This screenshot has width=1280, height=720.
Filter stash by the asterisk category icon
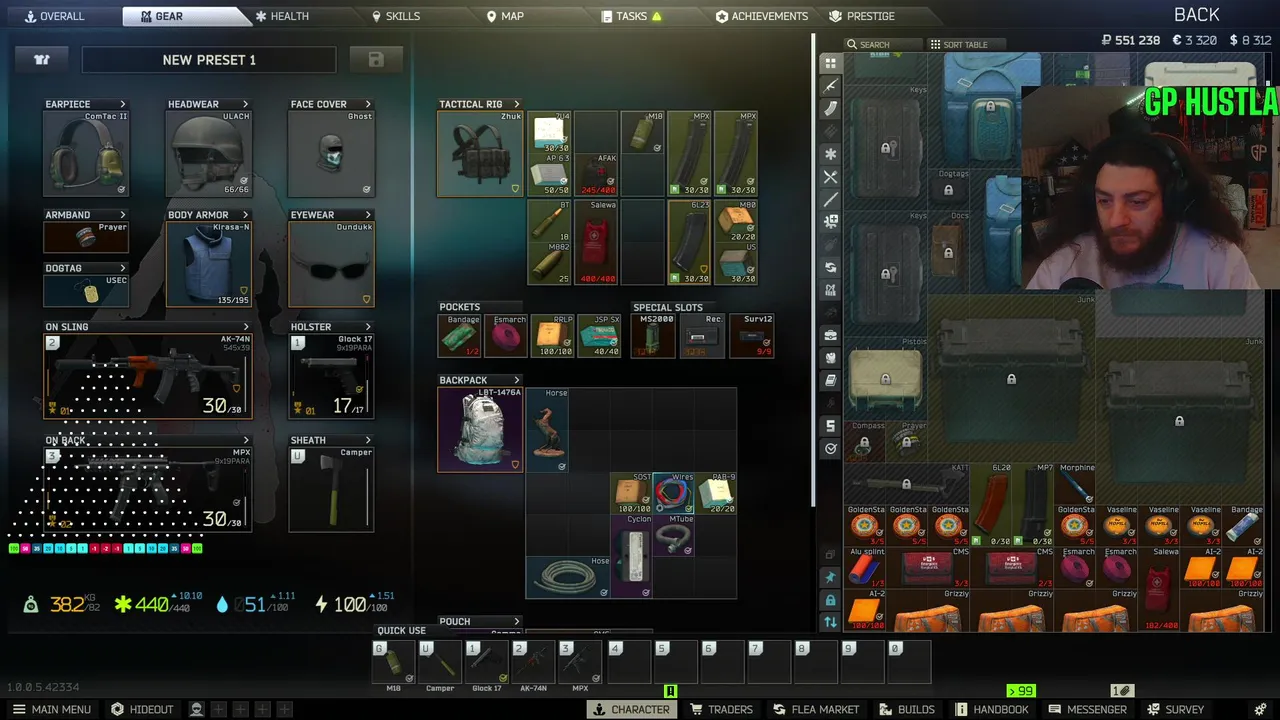tap(830, 154)
